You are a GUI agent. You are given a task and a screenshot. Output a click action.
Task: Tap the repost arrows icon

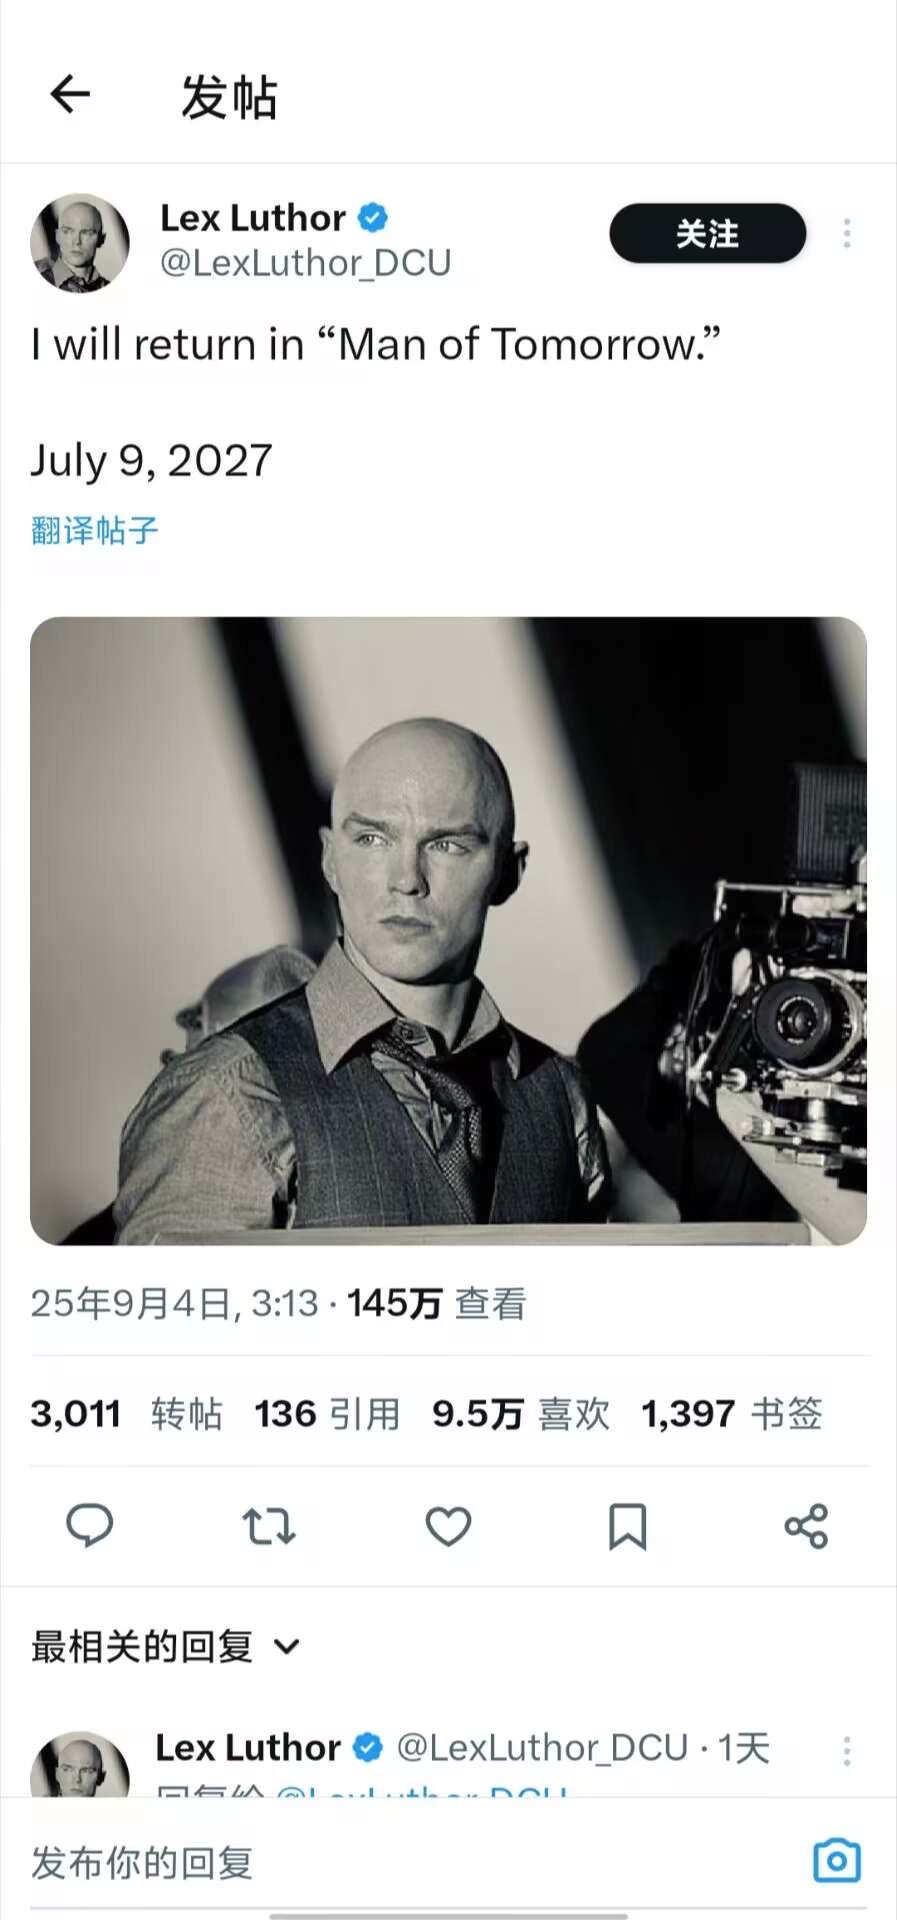coord(268,1527)
